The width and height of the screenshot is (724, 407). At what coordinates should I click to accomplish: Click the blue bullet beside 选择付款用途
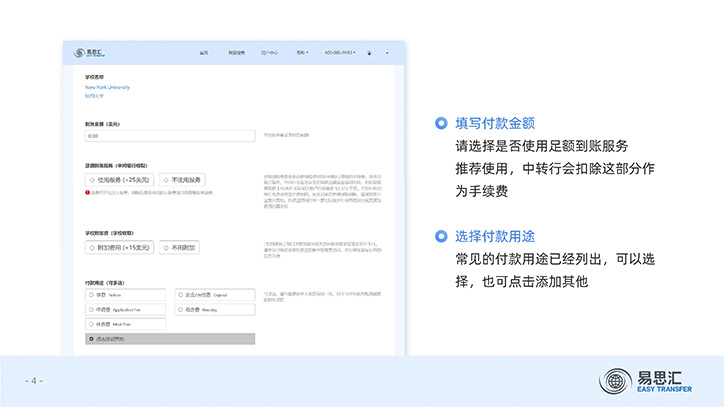tap(441, 237)
